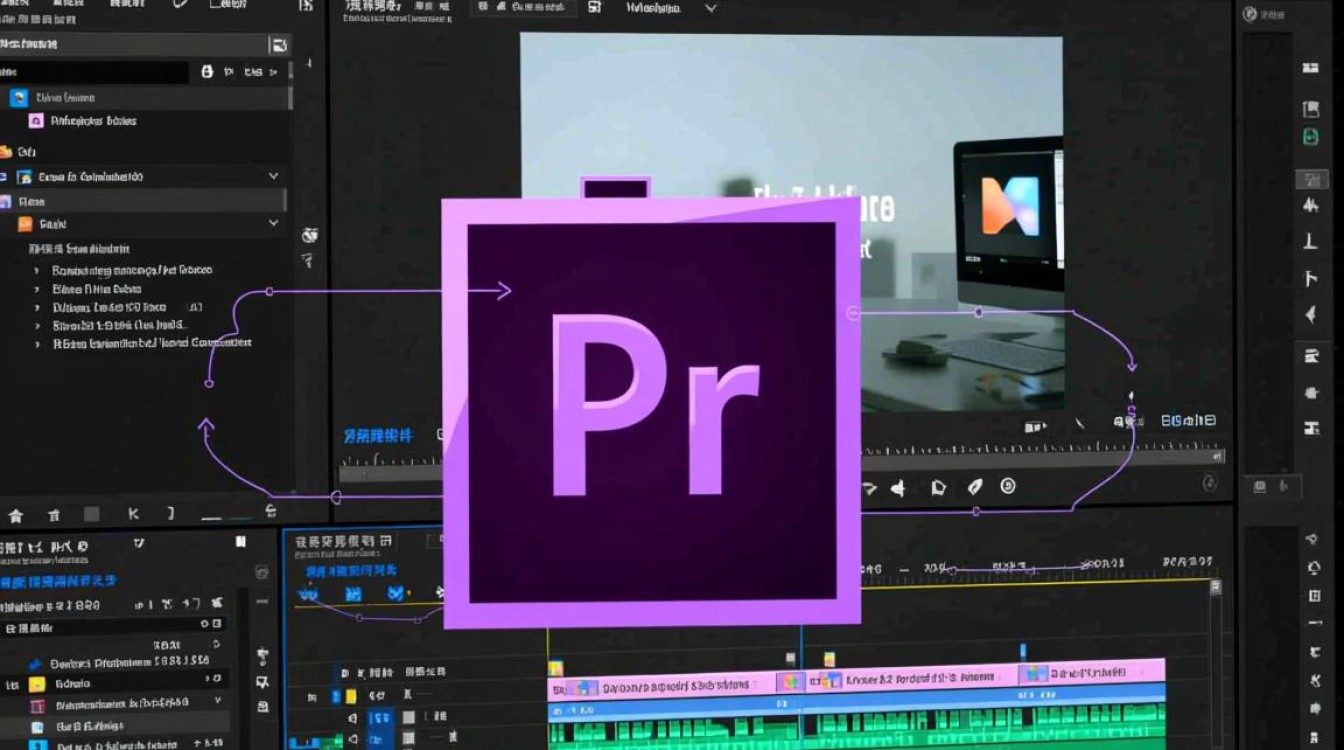Select the green icon in the right vertical toolbar
This screenshot has width=1344, height=750.
coord(1310,137)
